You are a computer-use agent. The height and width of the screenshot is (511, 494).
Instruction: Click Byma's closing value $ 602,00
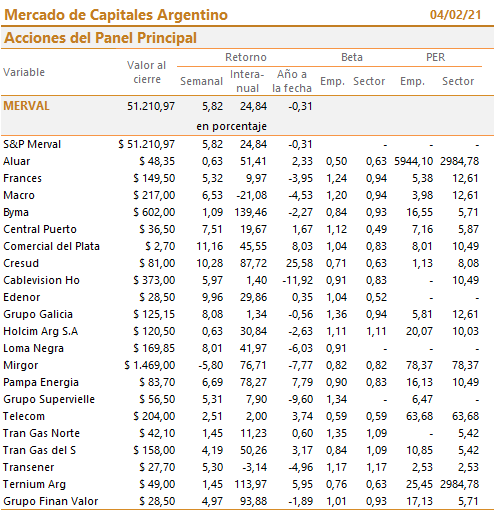(x=154, y=212)
